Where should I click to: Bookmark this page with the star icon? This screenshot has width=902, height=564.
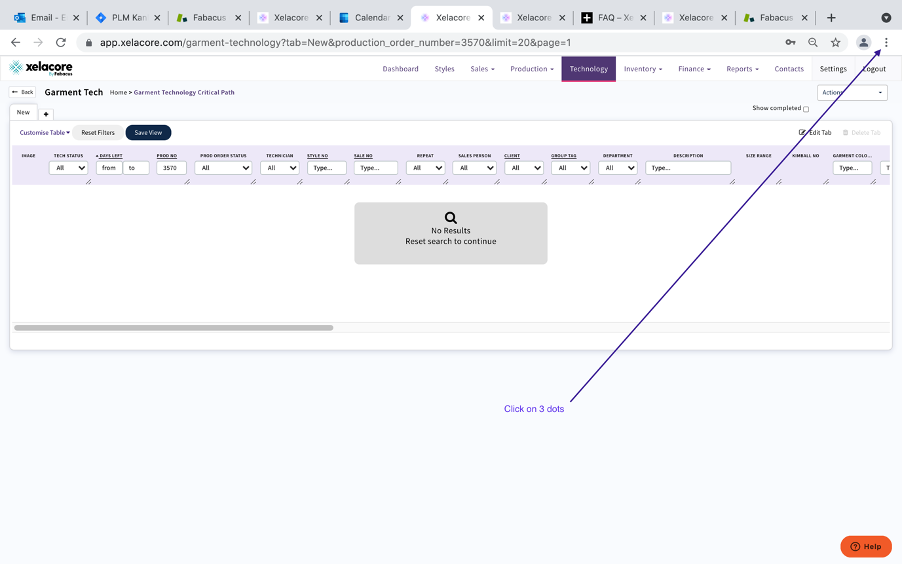835,43
